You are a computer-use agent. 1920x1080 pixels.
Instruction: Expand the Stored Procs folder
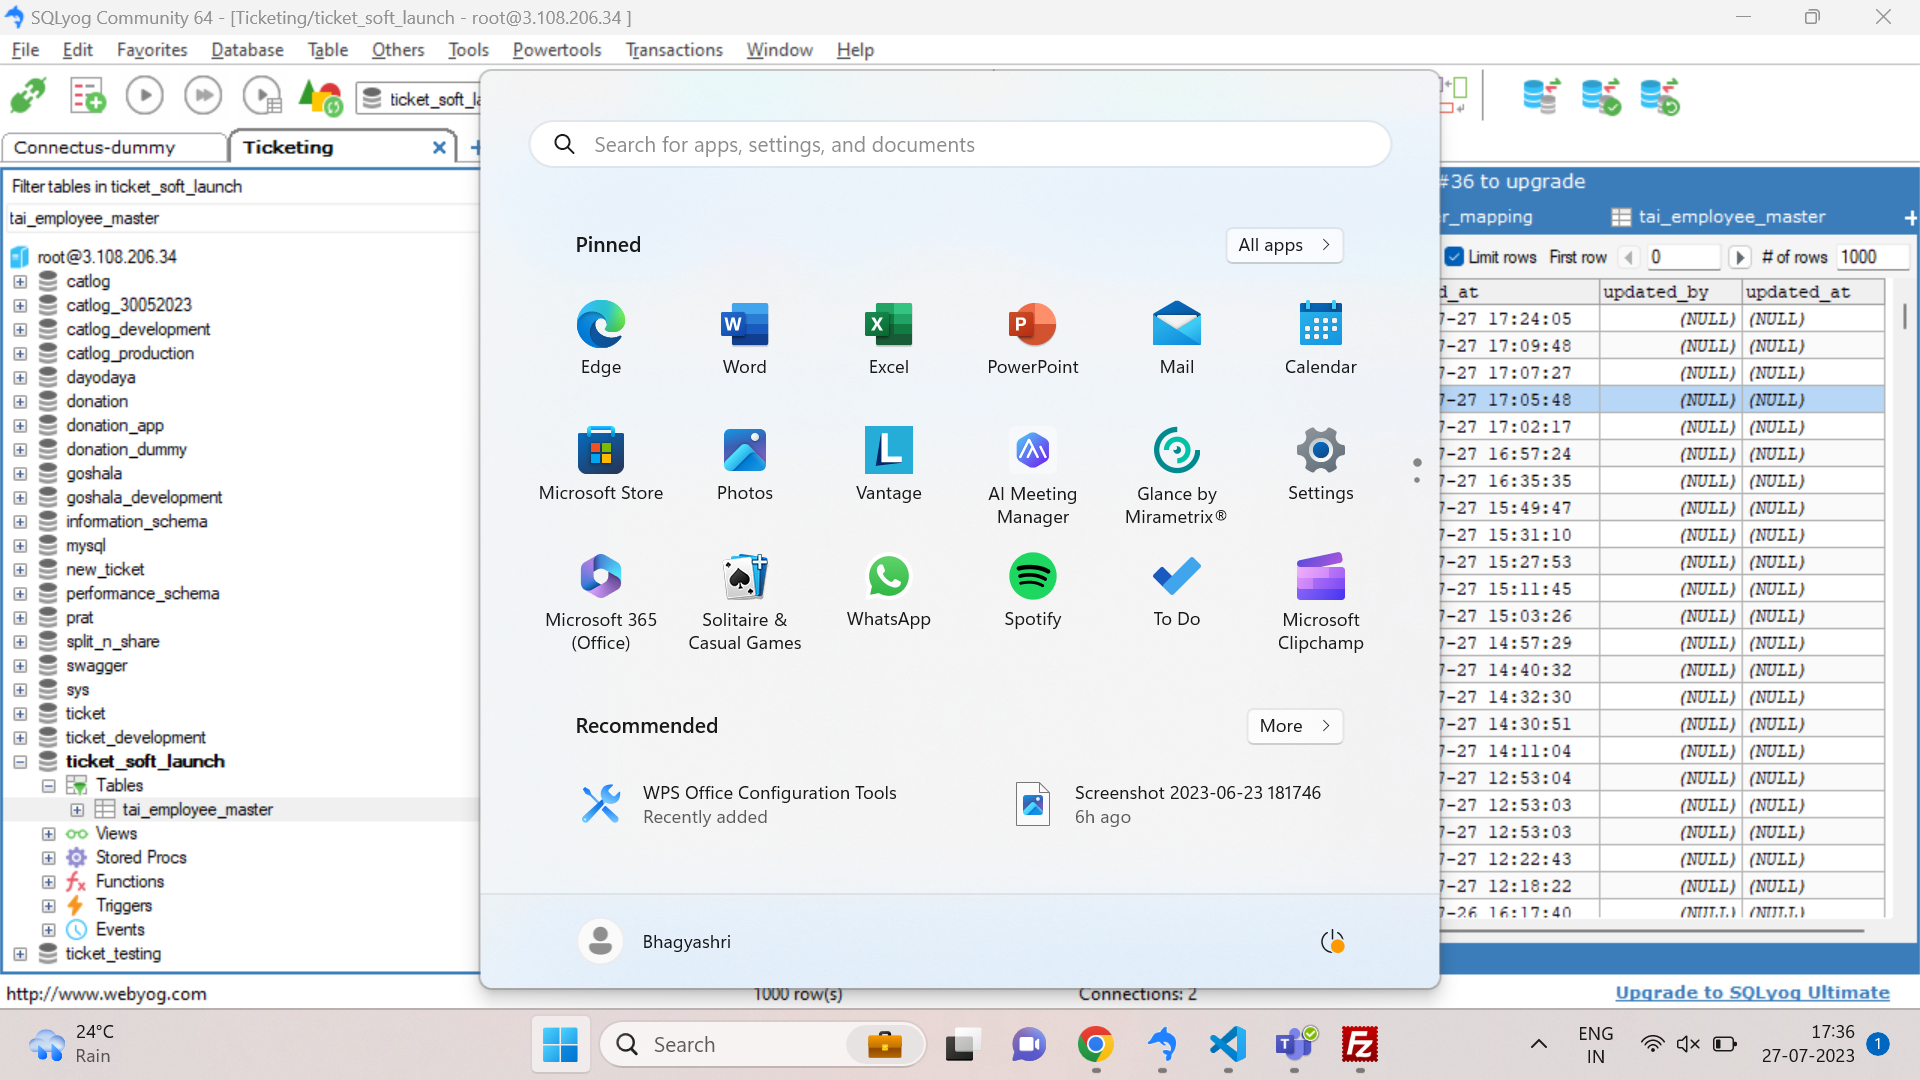coord(48,857)
